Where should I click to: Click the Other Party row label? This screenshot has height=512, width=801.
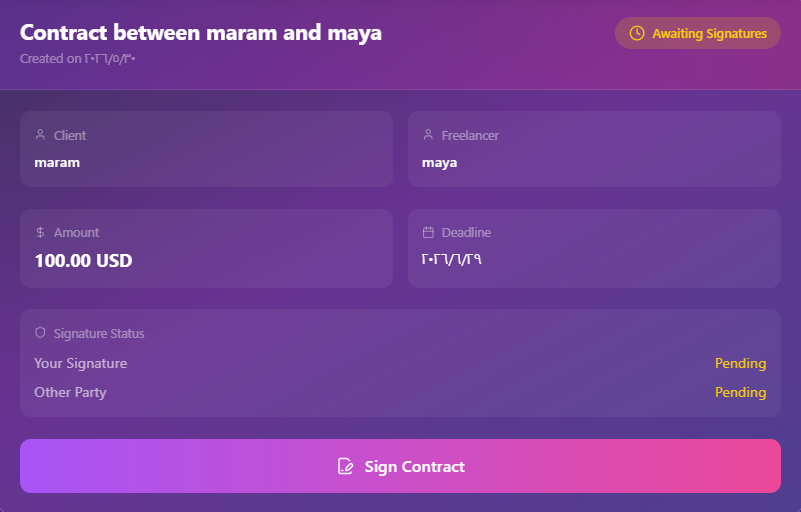point(70,392)
